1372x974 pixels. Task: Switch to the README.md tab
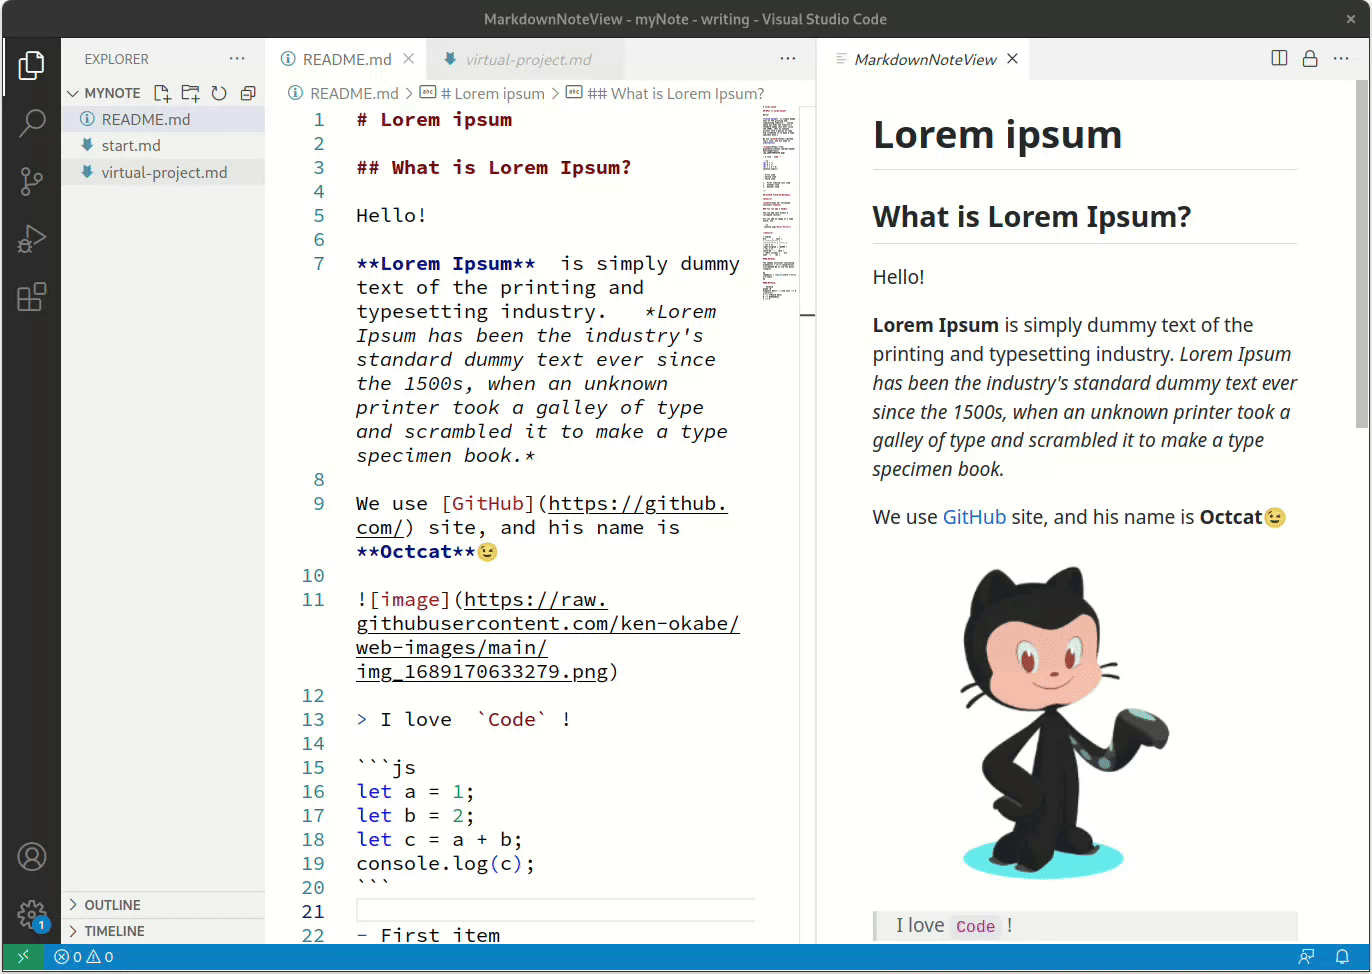[x=346, y=59]
